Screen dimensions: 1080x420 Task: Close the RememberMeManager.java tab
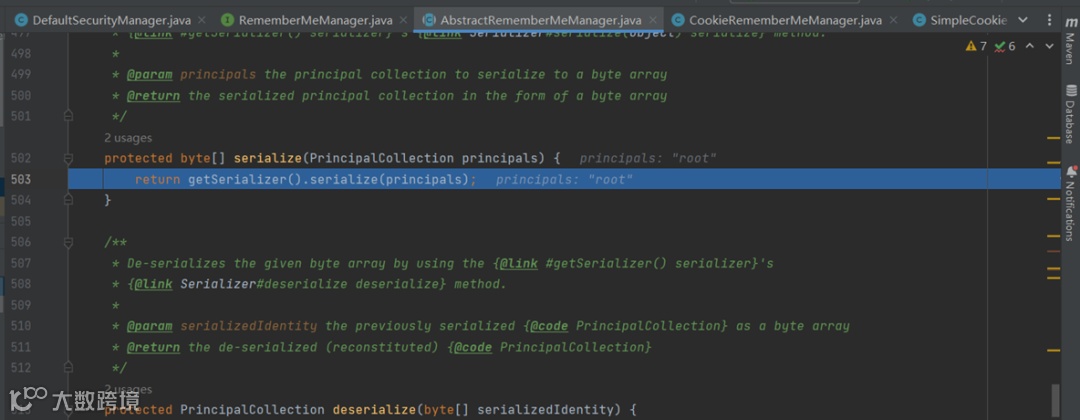[402, 21]
